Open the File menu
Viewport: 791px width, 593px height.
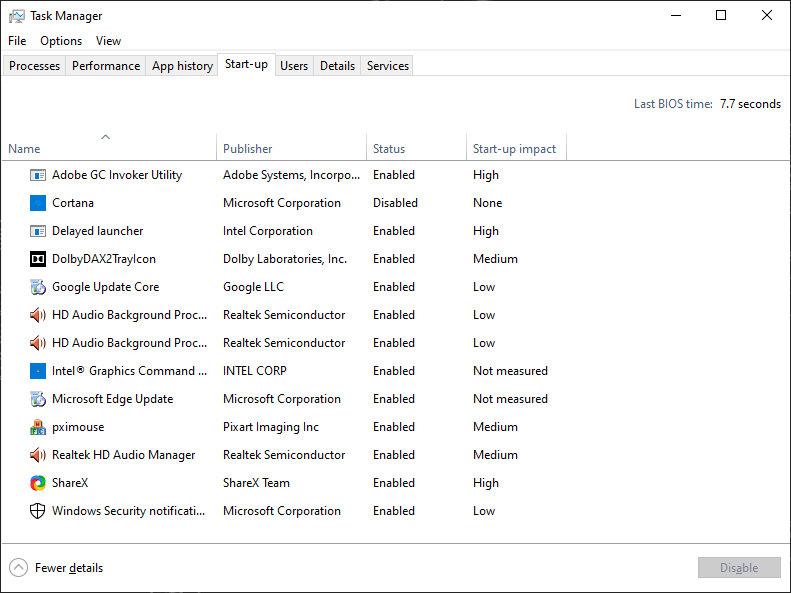click(17, 41)
